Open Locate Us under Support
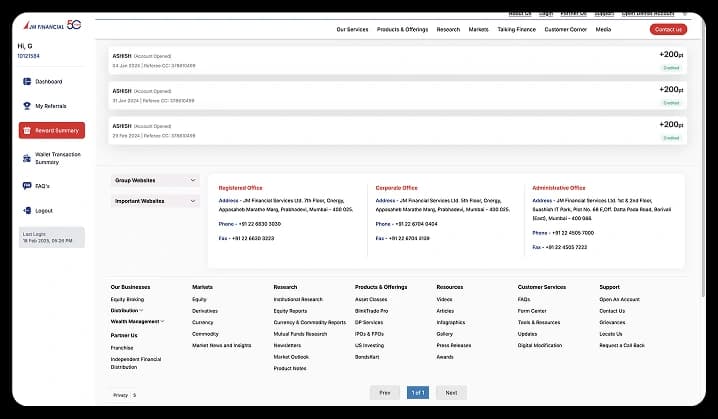 coord(611,334)
